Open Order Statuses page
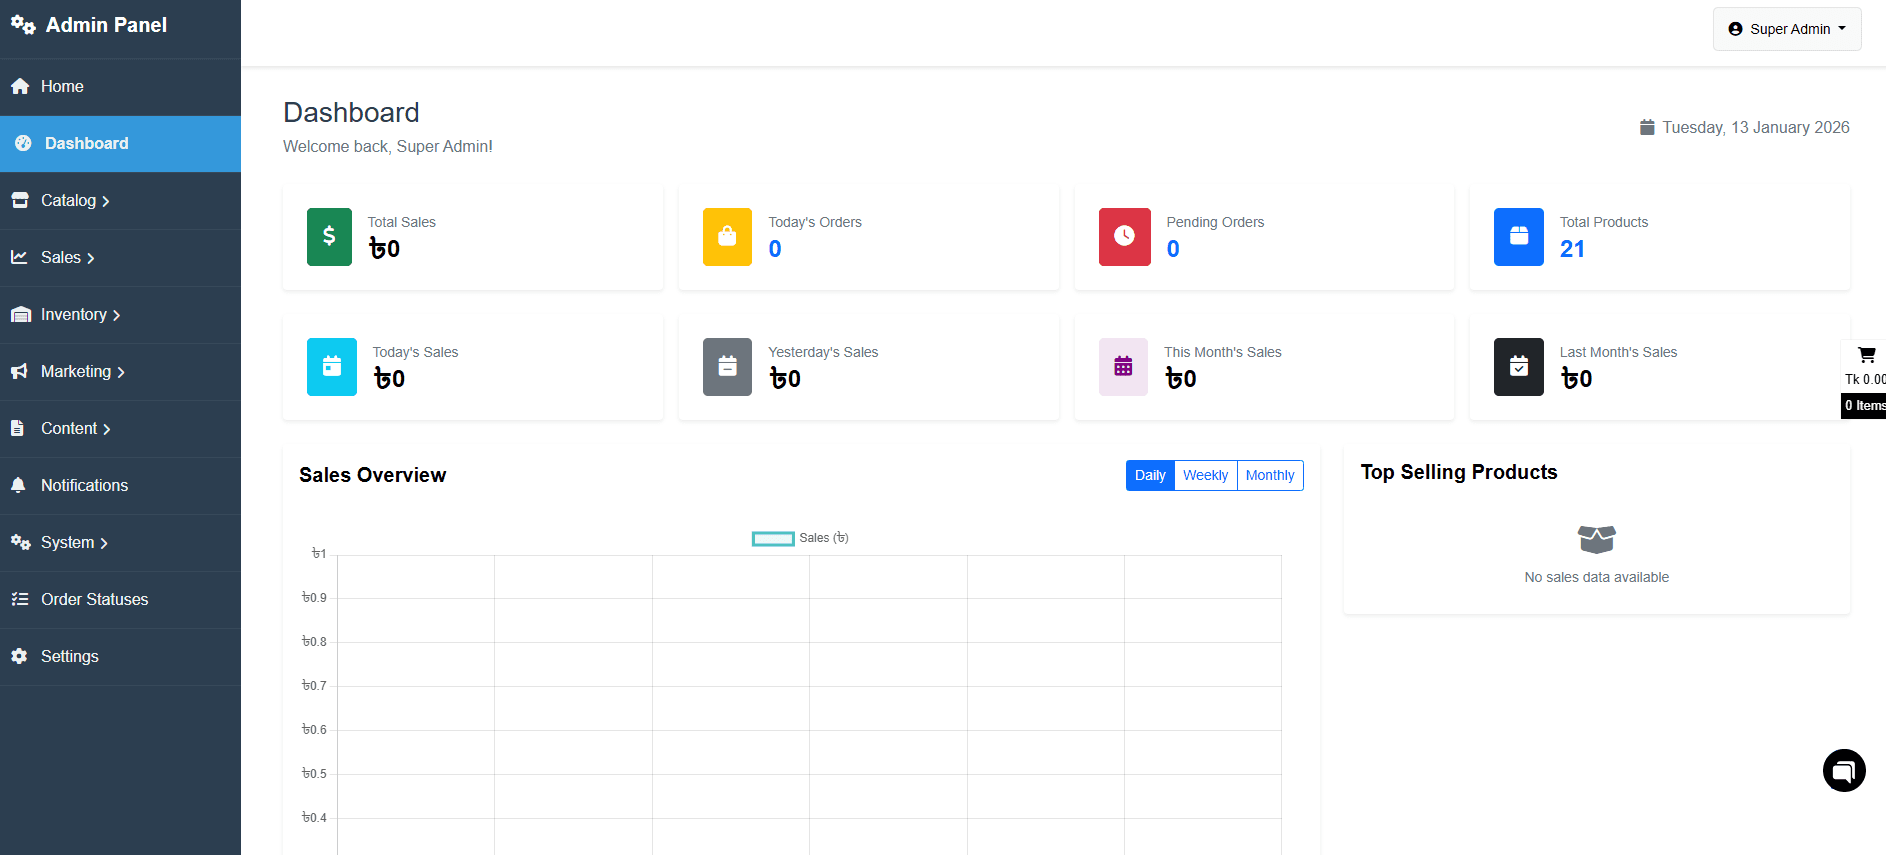The height and width of the screenshot is (855, 1886). 120,600
